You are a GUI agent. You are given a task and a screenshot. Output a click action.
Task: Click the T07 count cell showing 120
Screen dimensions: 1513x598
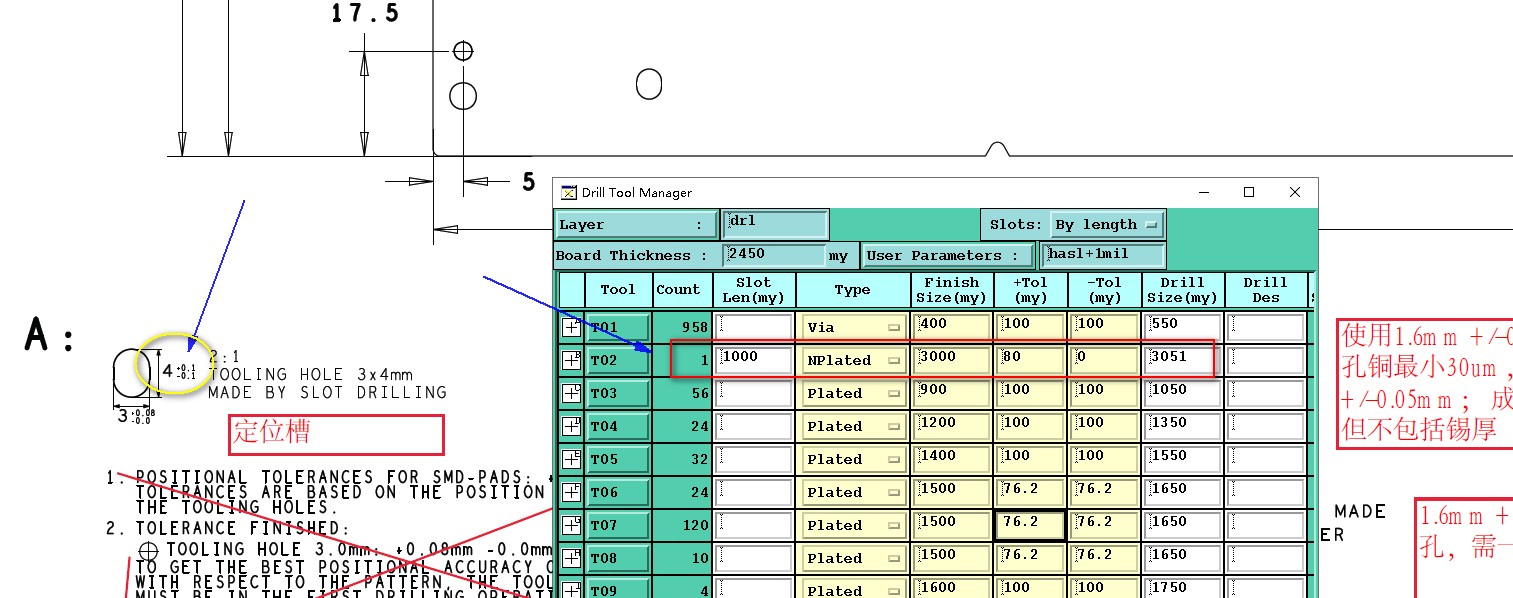tap(682, 525)
